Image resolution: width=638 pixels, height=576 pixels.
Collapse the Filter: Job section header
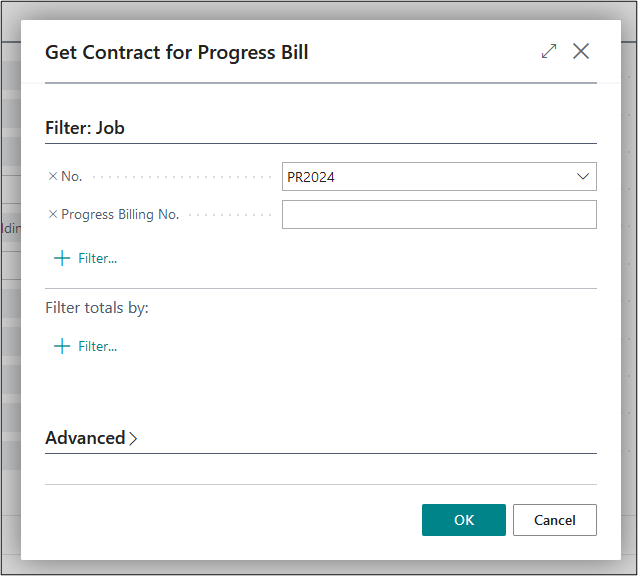(85, 128)
